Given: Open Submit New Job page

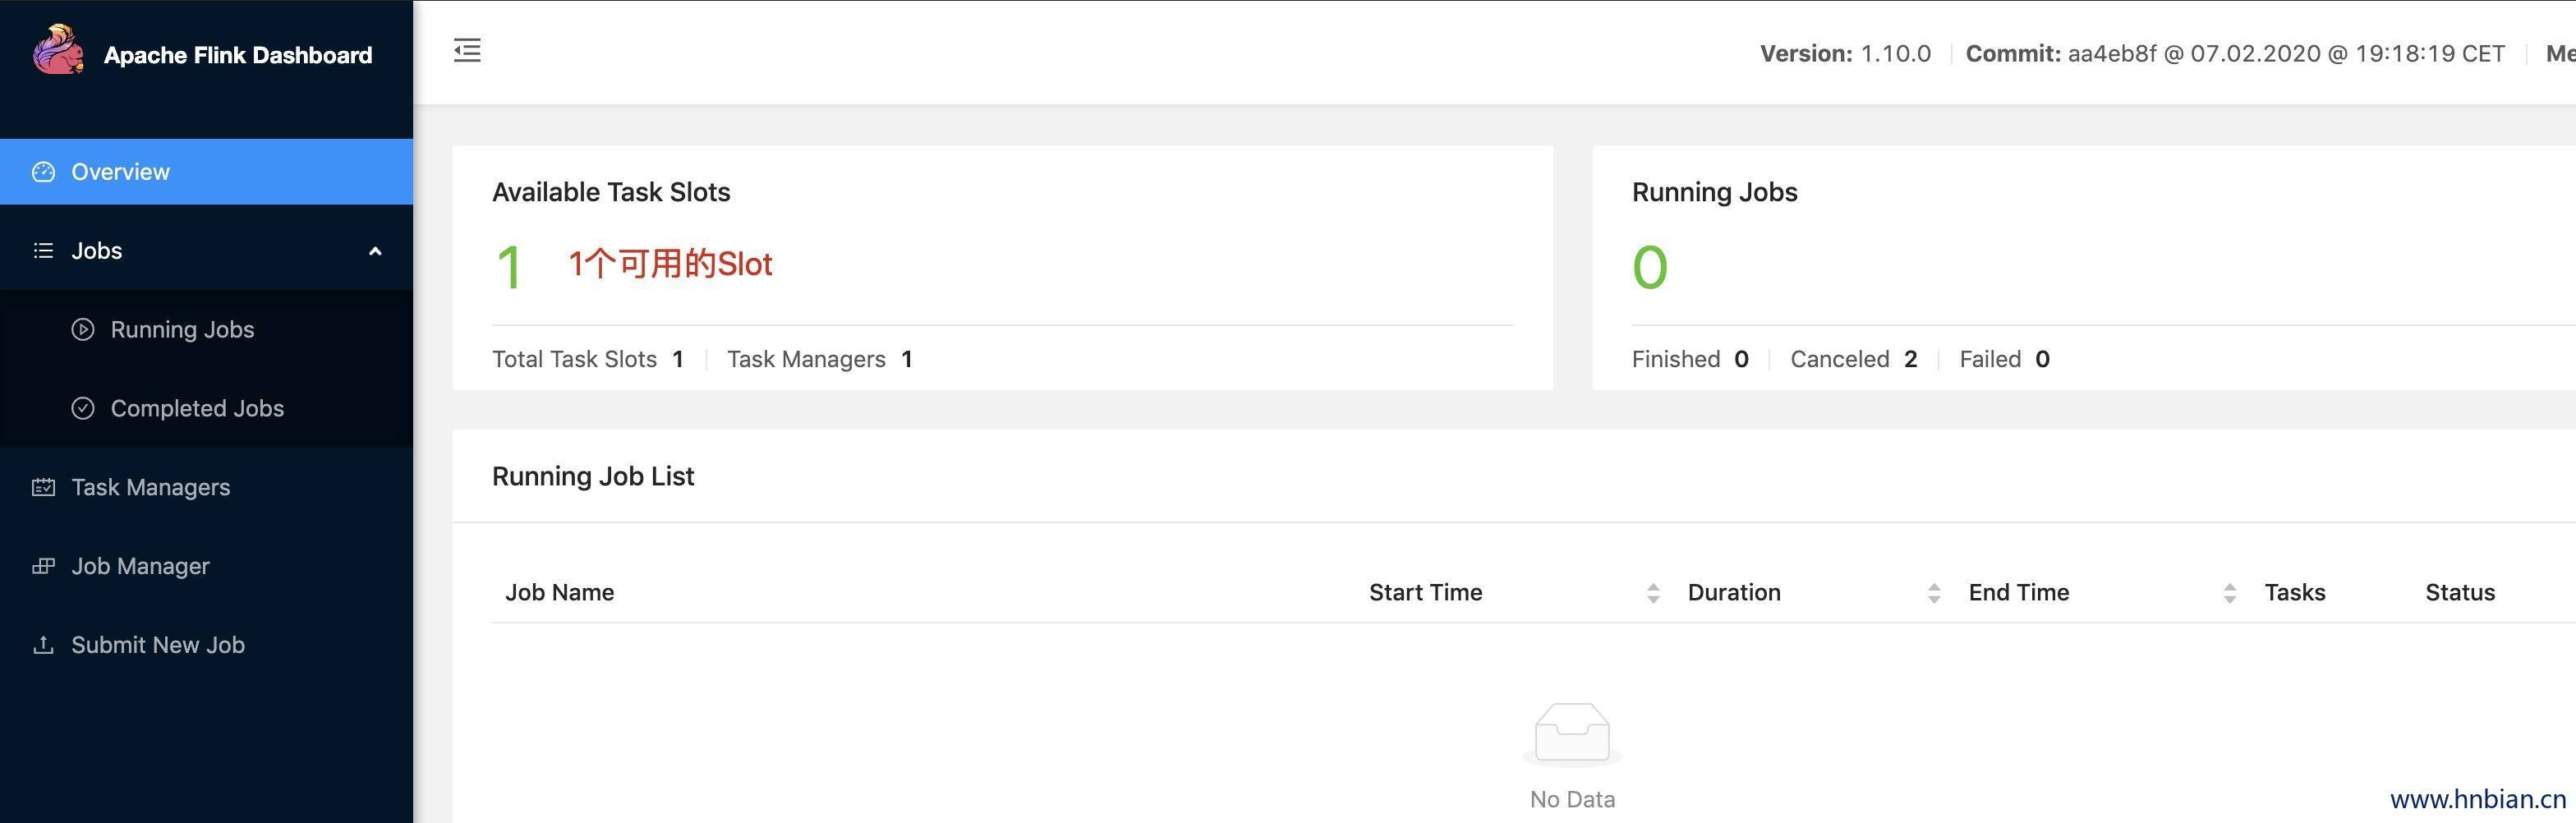Looking at the screenshot, I should pos(158,645).
